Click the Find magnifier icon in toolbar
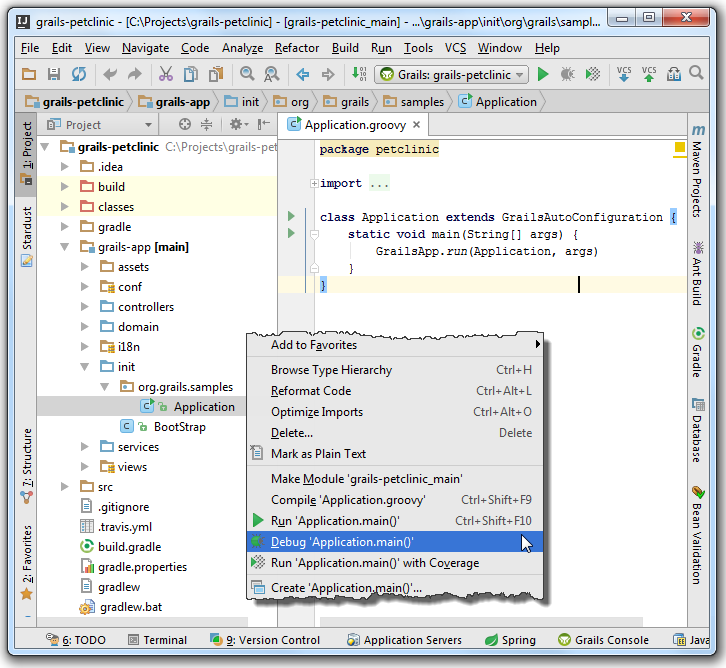Screen dimensions: 726x668 click(x=246, y=74)
